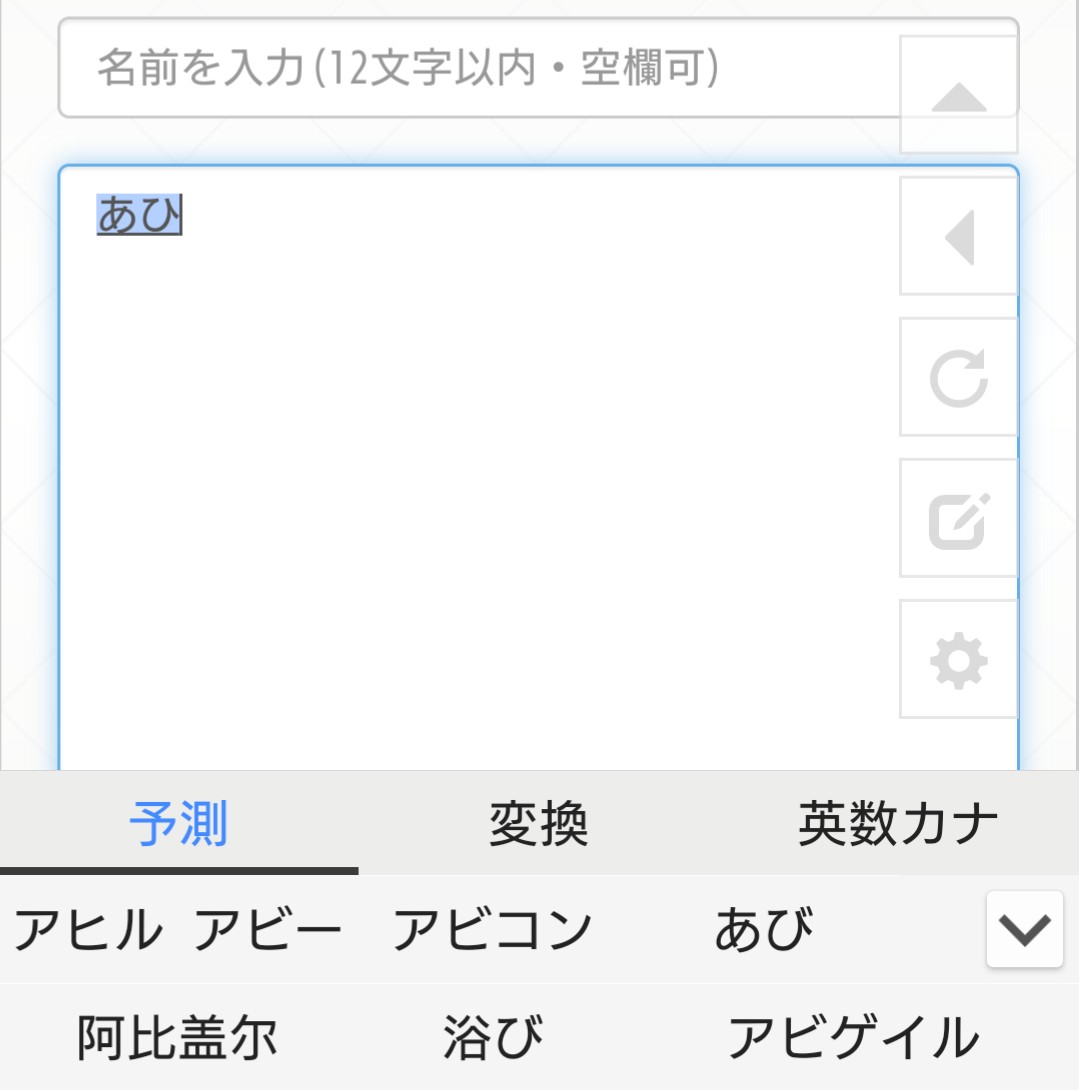This screenshot has width=1079, height=1090.
Task: Click the left-pointing back arrow icon
Action: pos(958,237)
